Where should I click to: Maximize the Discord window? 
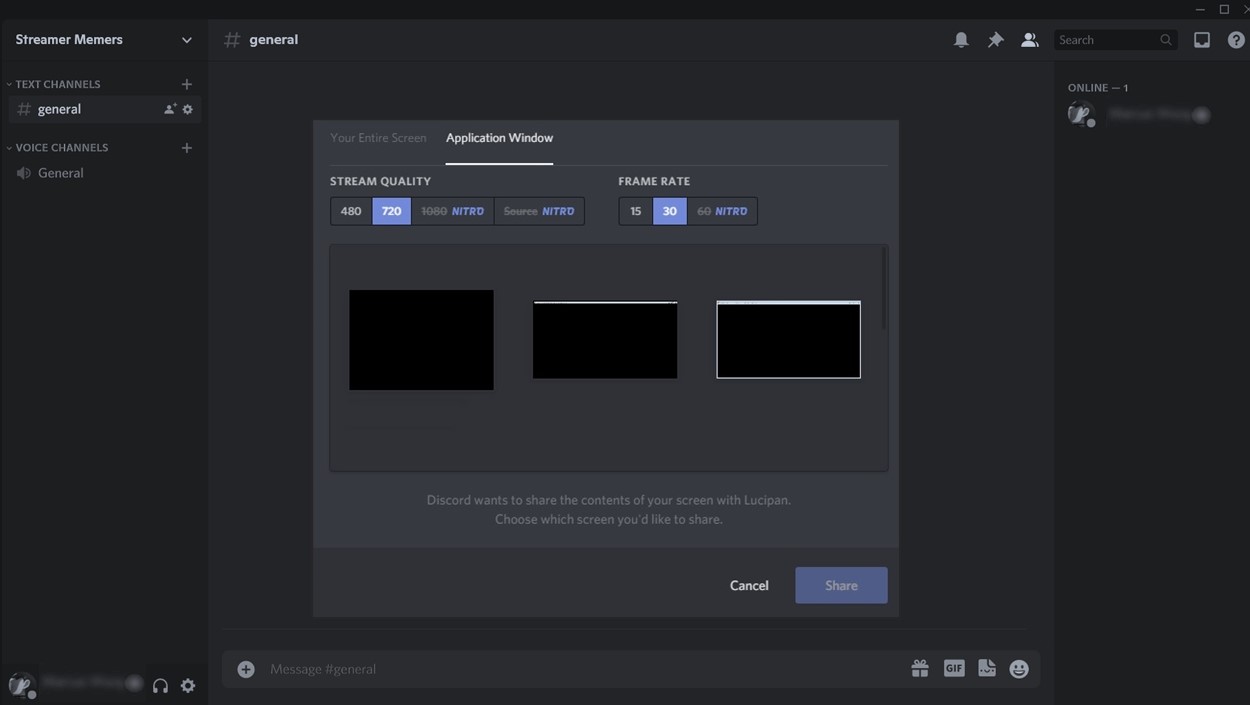pos(1224,9)
